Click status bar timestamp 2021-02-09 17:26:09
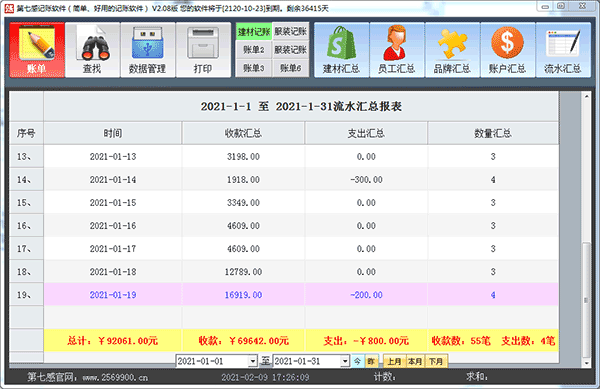 coord(265,378)
